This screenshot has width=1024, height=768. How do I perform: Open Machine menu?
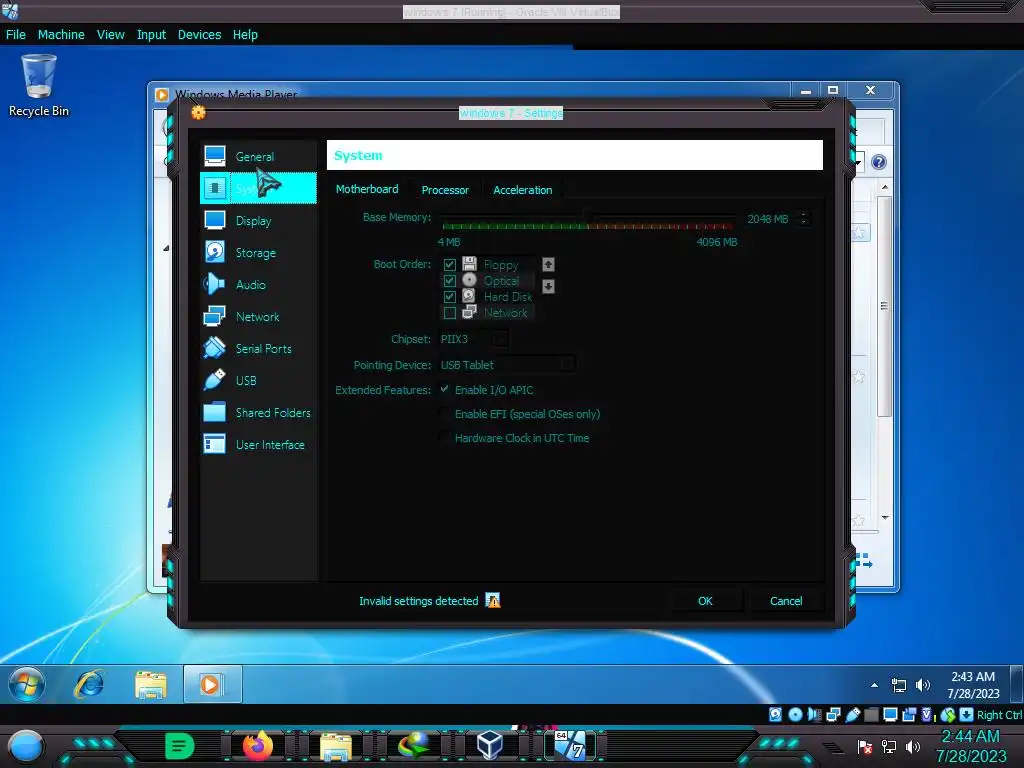[x=61, y=35]
